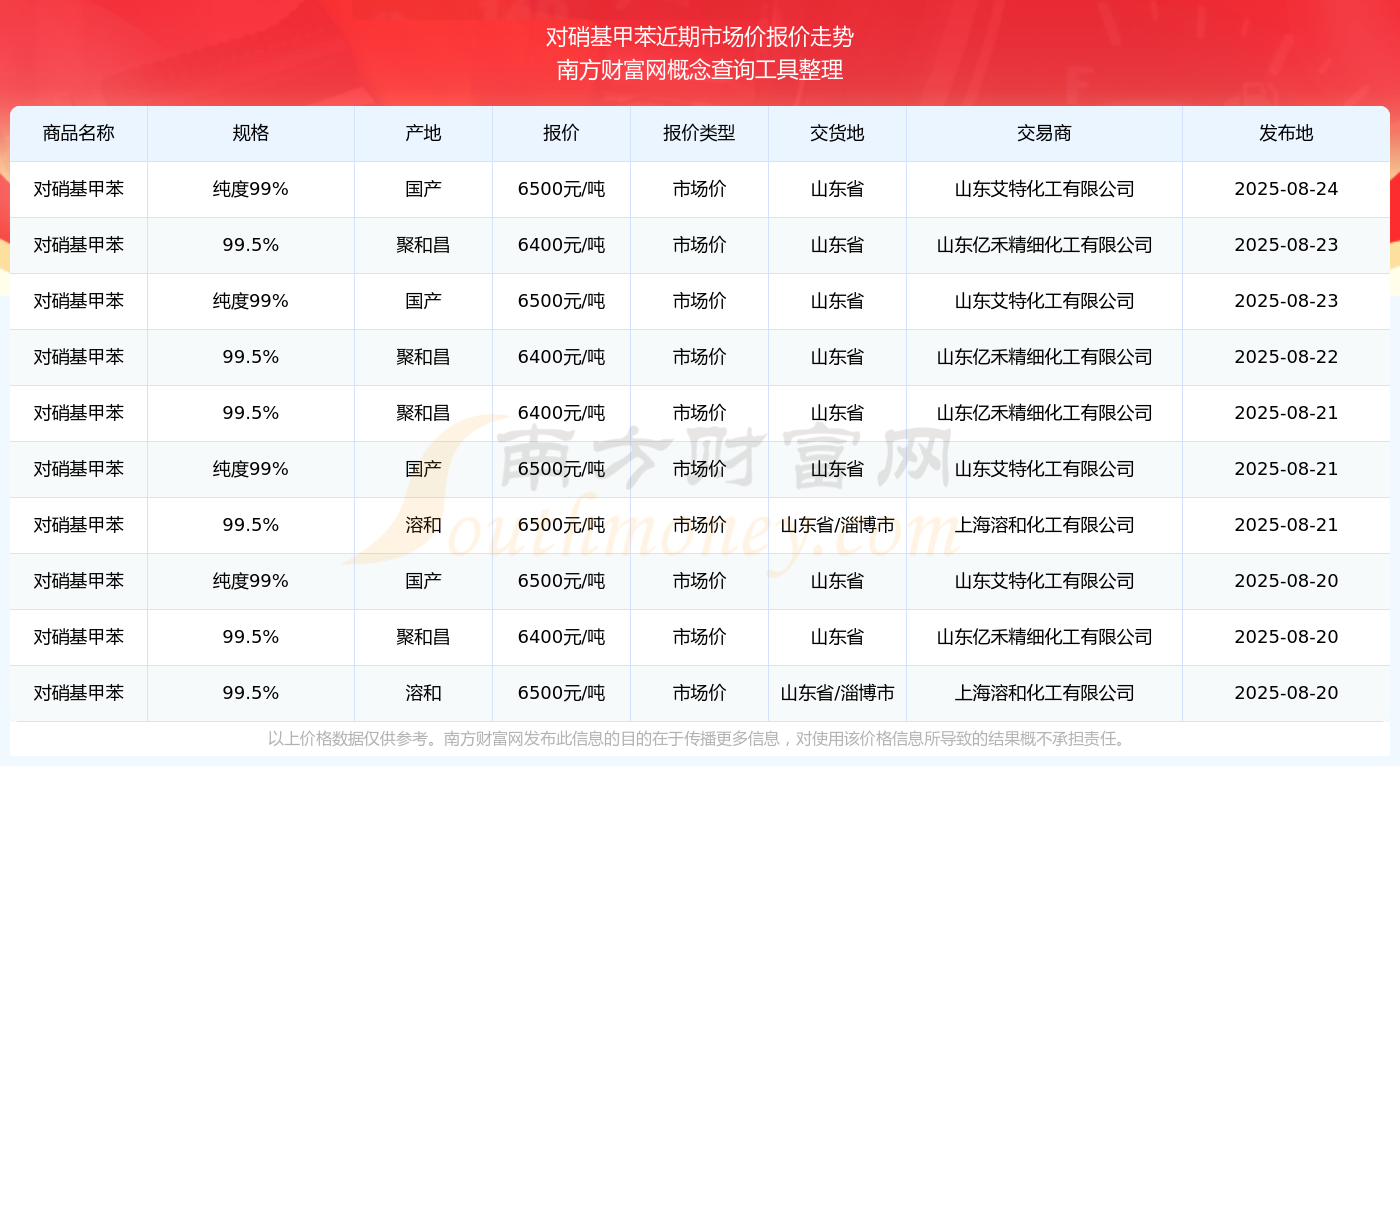
Task: Select the 交易商 column header
Action: tap(1044, 133)
